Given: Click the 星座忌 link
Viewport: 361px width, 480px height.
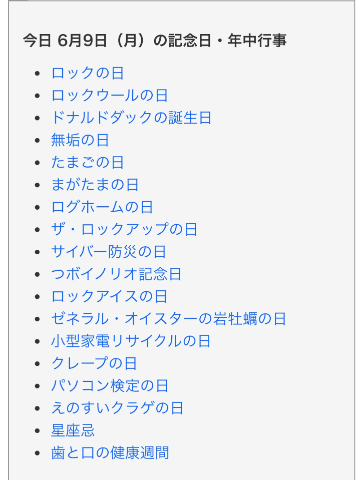Looking at the screenshot, I should (x=73, y=430).
